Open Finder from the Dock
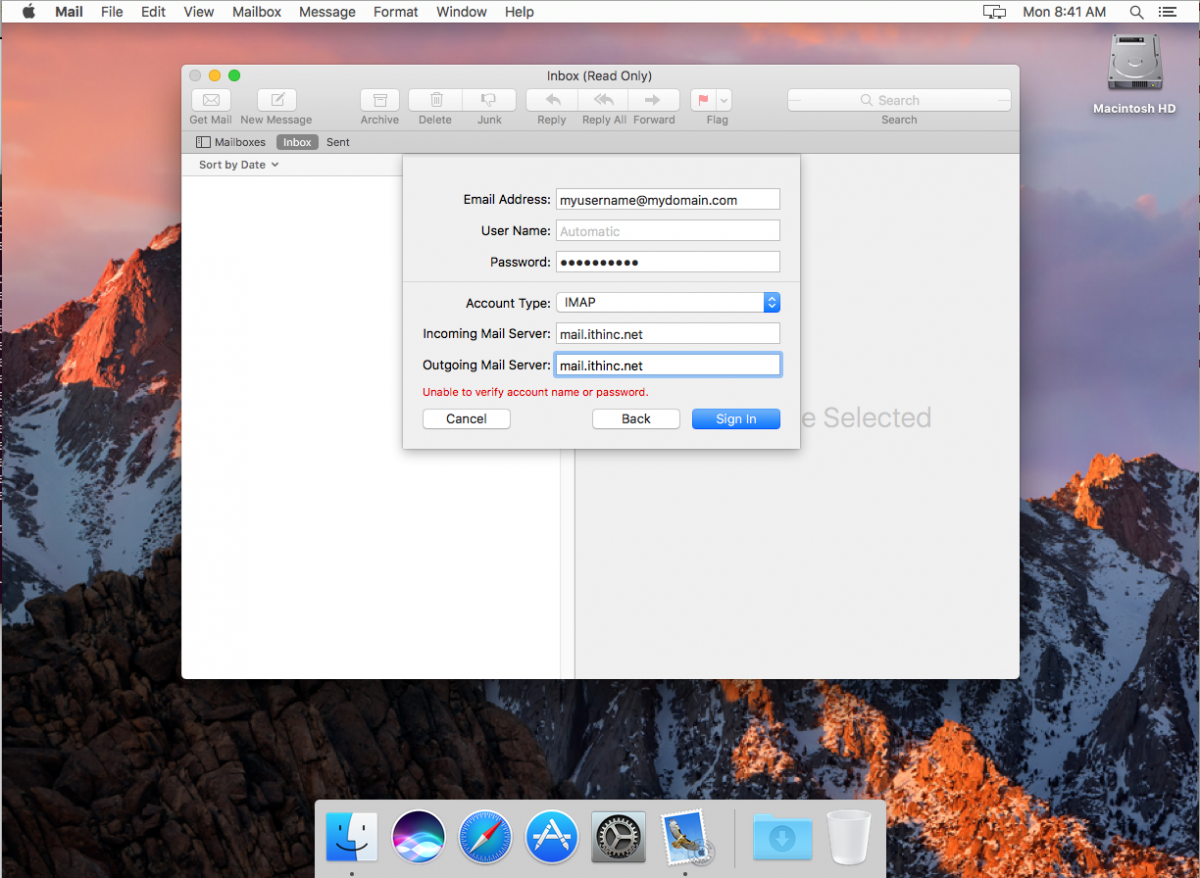 (x=352, y=837)
